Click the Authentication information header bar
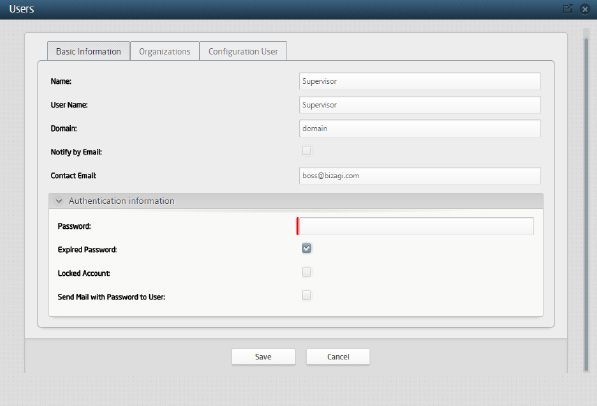The height and width of the screenshot is (406, 597). pyautogui.click(x=296, y=201)
